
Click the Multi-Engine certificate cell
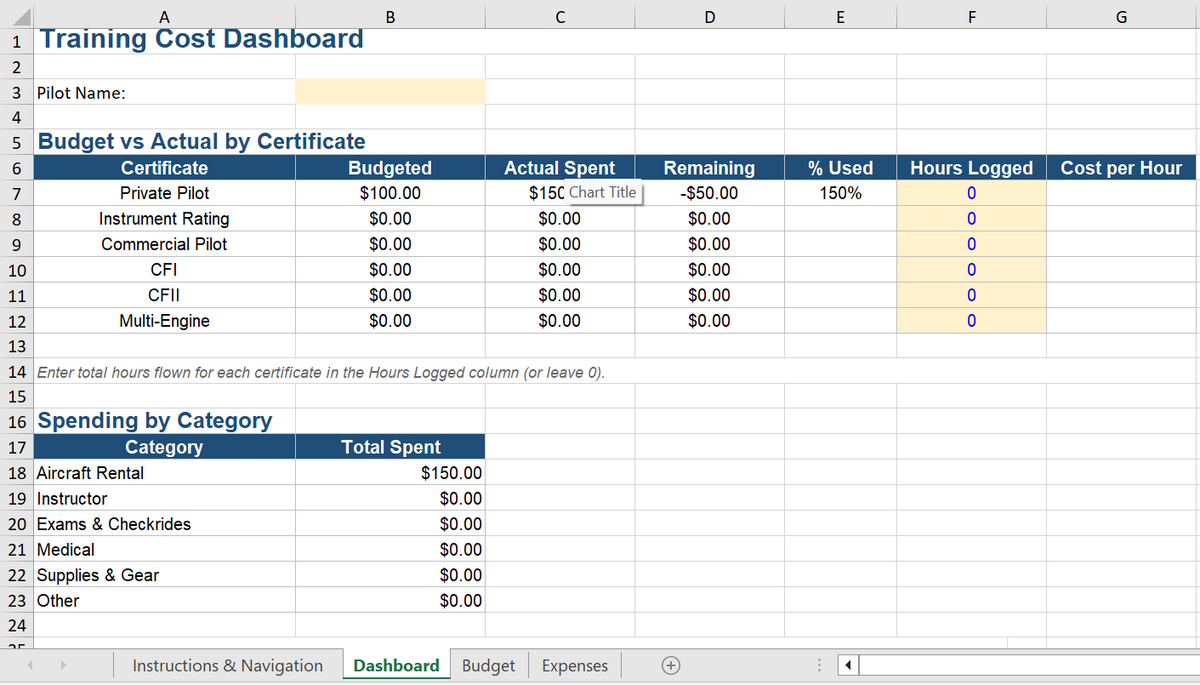164,321
